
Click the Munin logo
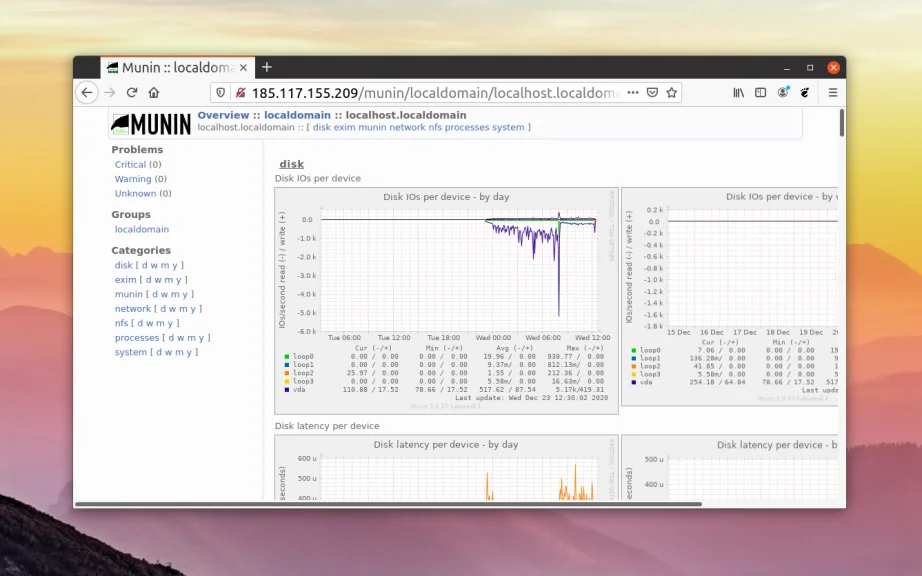pyautogui.click(x=152, y=124)
